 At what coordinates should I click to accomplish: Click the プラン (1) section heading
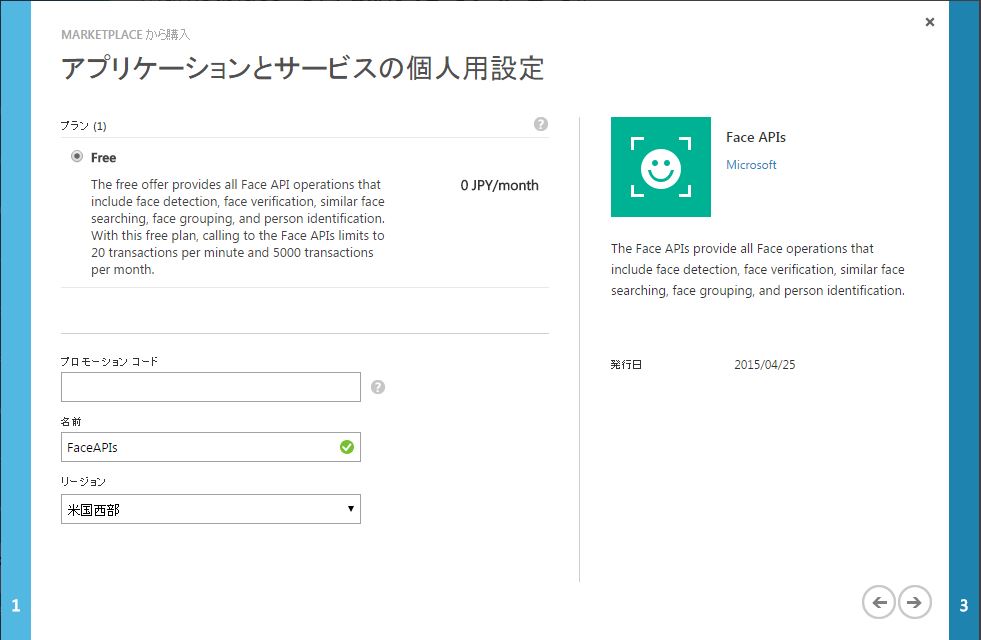tap(83, 126)
